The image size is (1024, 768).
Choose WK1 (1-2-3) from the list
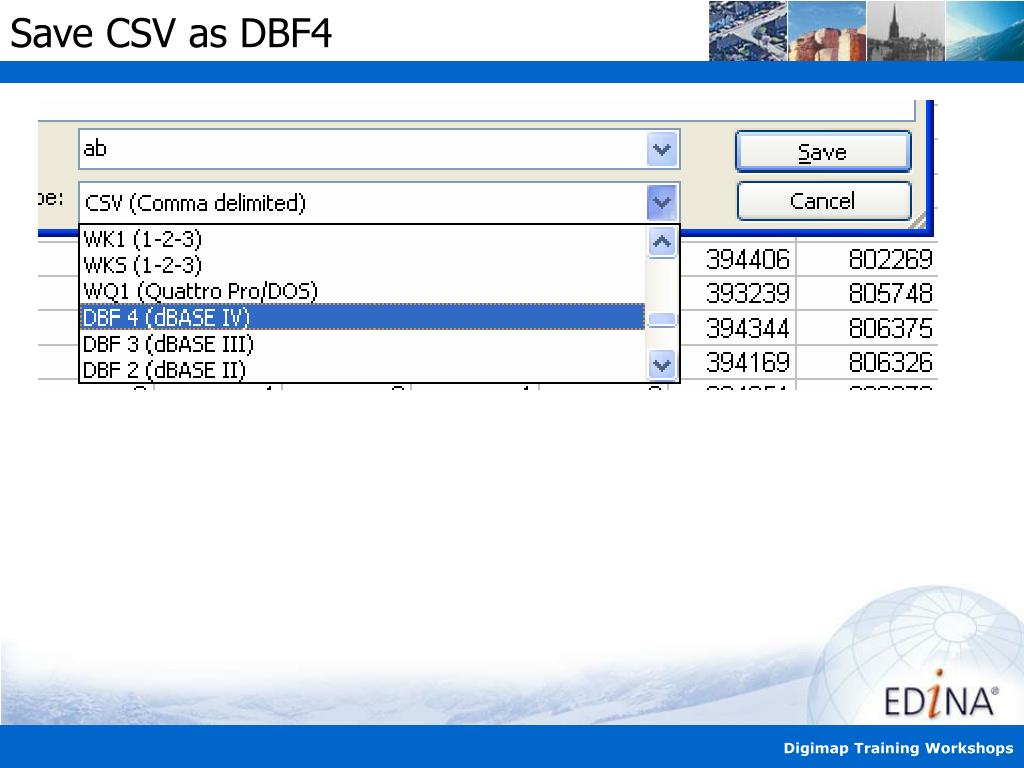pyautogui.click(x=362, y=239)
